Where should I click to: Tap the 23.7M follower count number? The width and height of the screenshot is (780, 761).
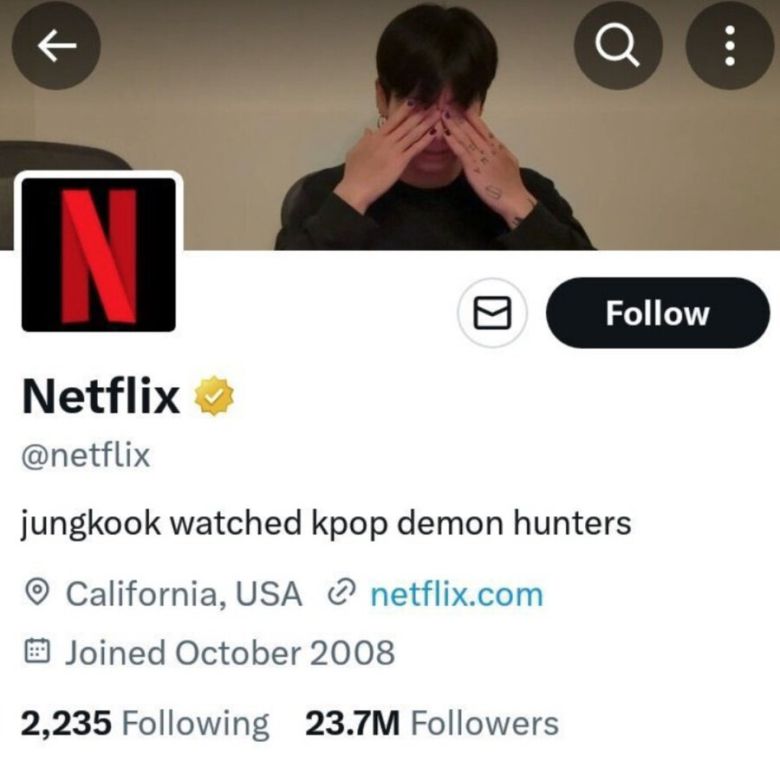(x=352, y=723)
